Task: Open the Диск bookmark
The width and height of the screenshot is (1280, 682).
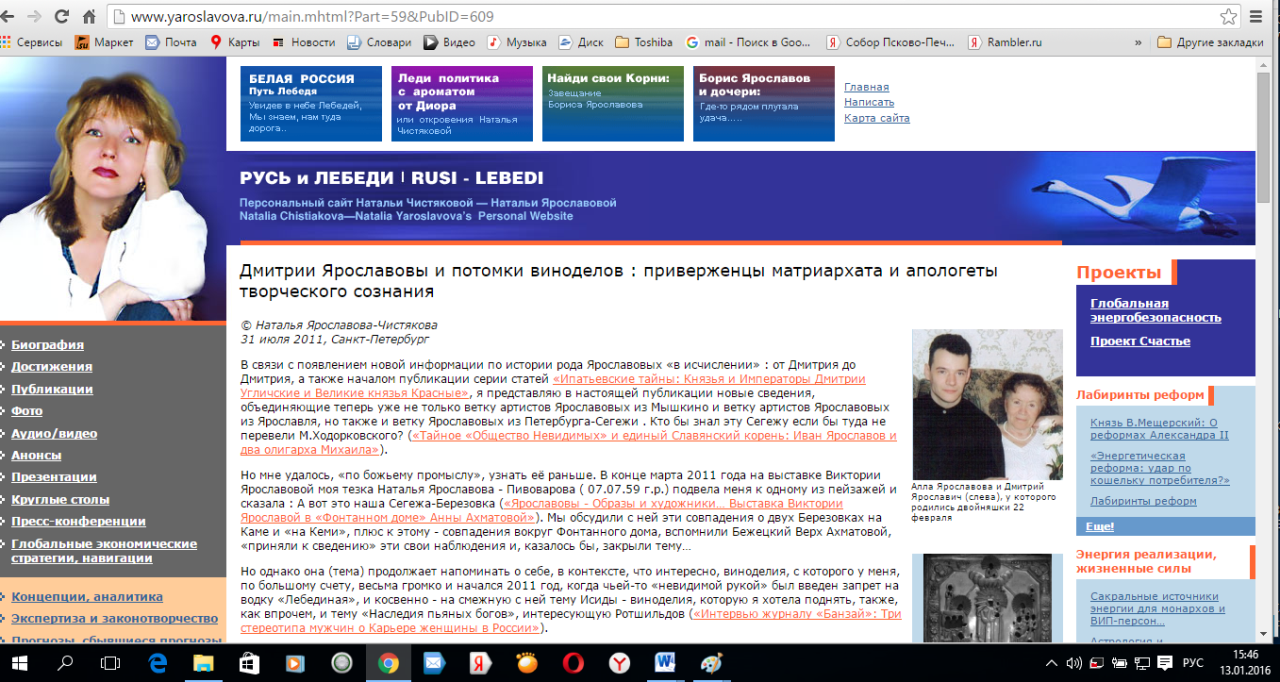Action: (x=581, y=43)
